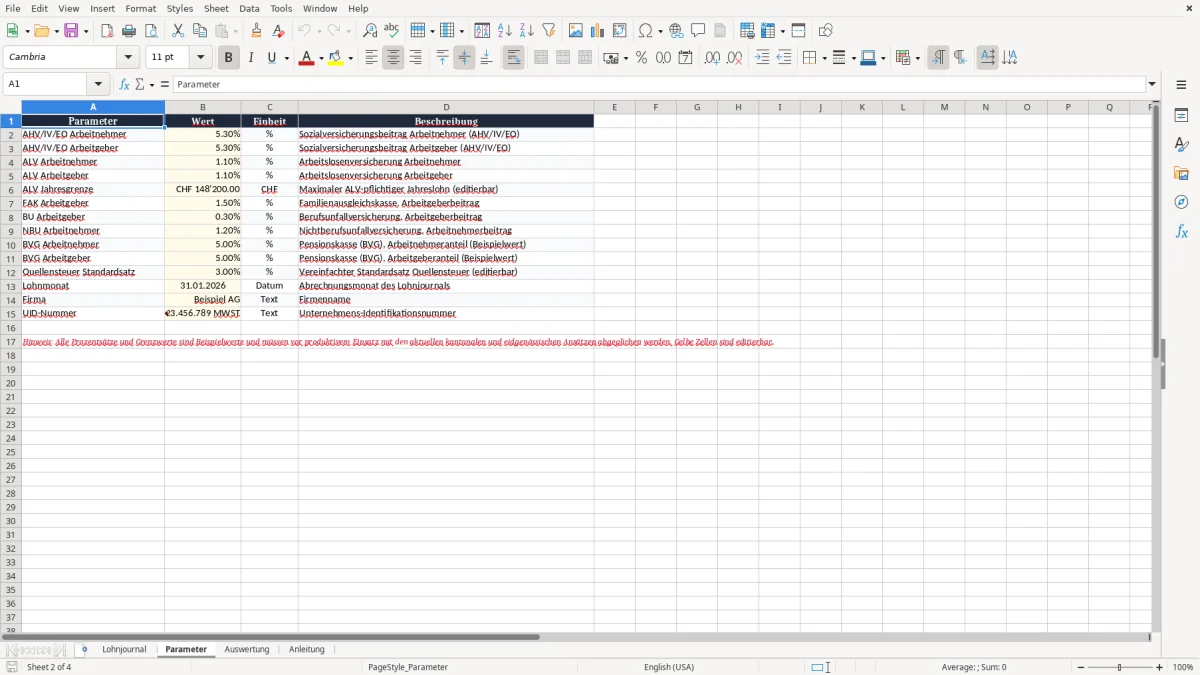Image resolution: width=1200 pixels, height=675 pixels.
Task: Click the zoom in plus button
Action: [x=1160, y=667]
